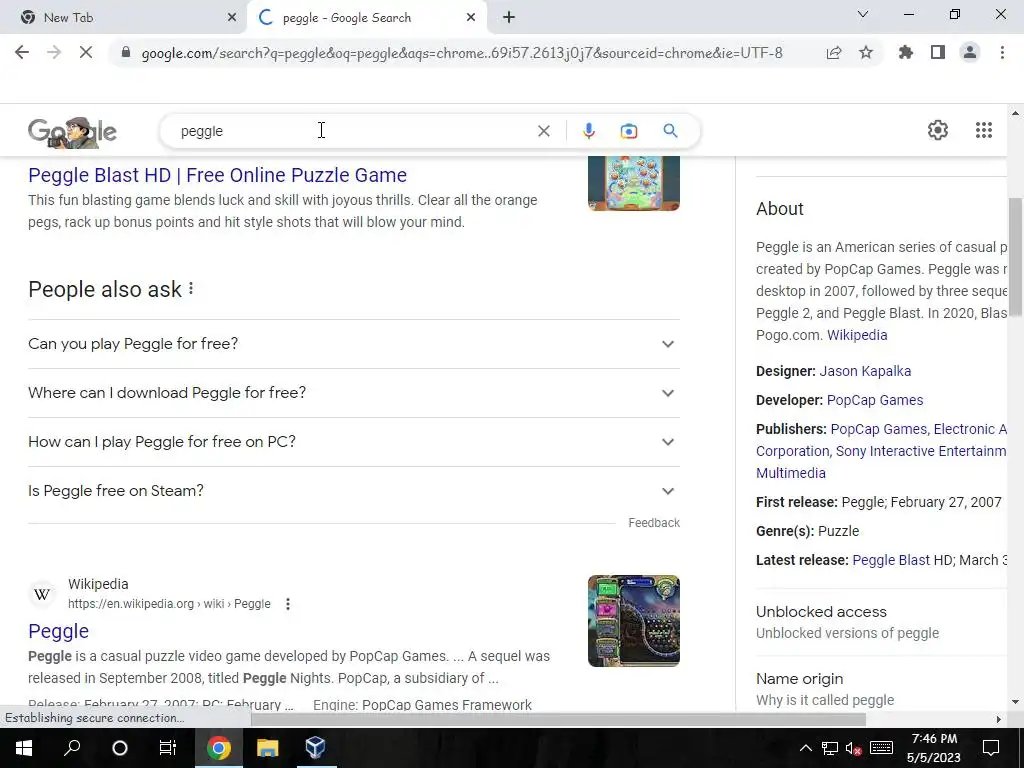
Task: Search by voice microphone icon
Action: point(588,131)
